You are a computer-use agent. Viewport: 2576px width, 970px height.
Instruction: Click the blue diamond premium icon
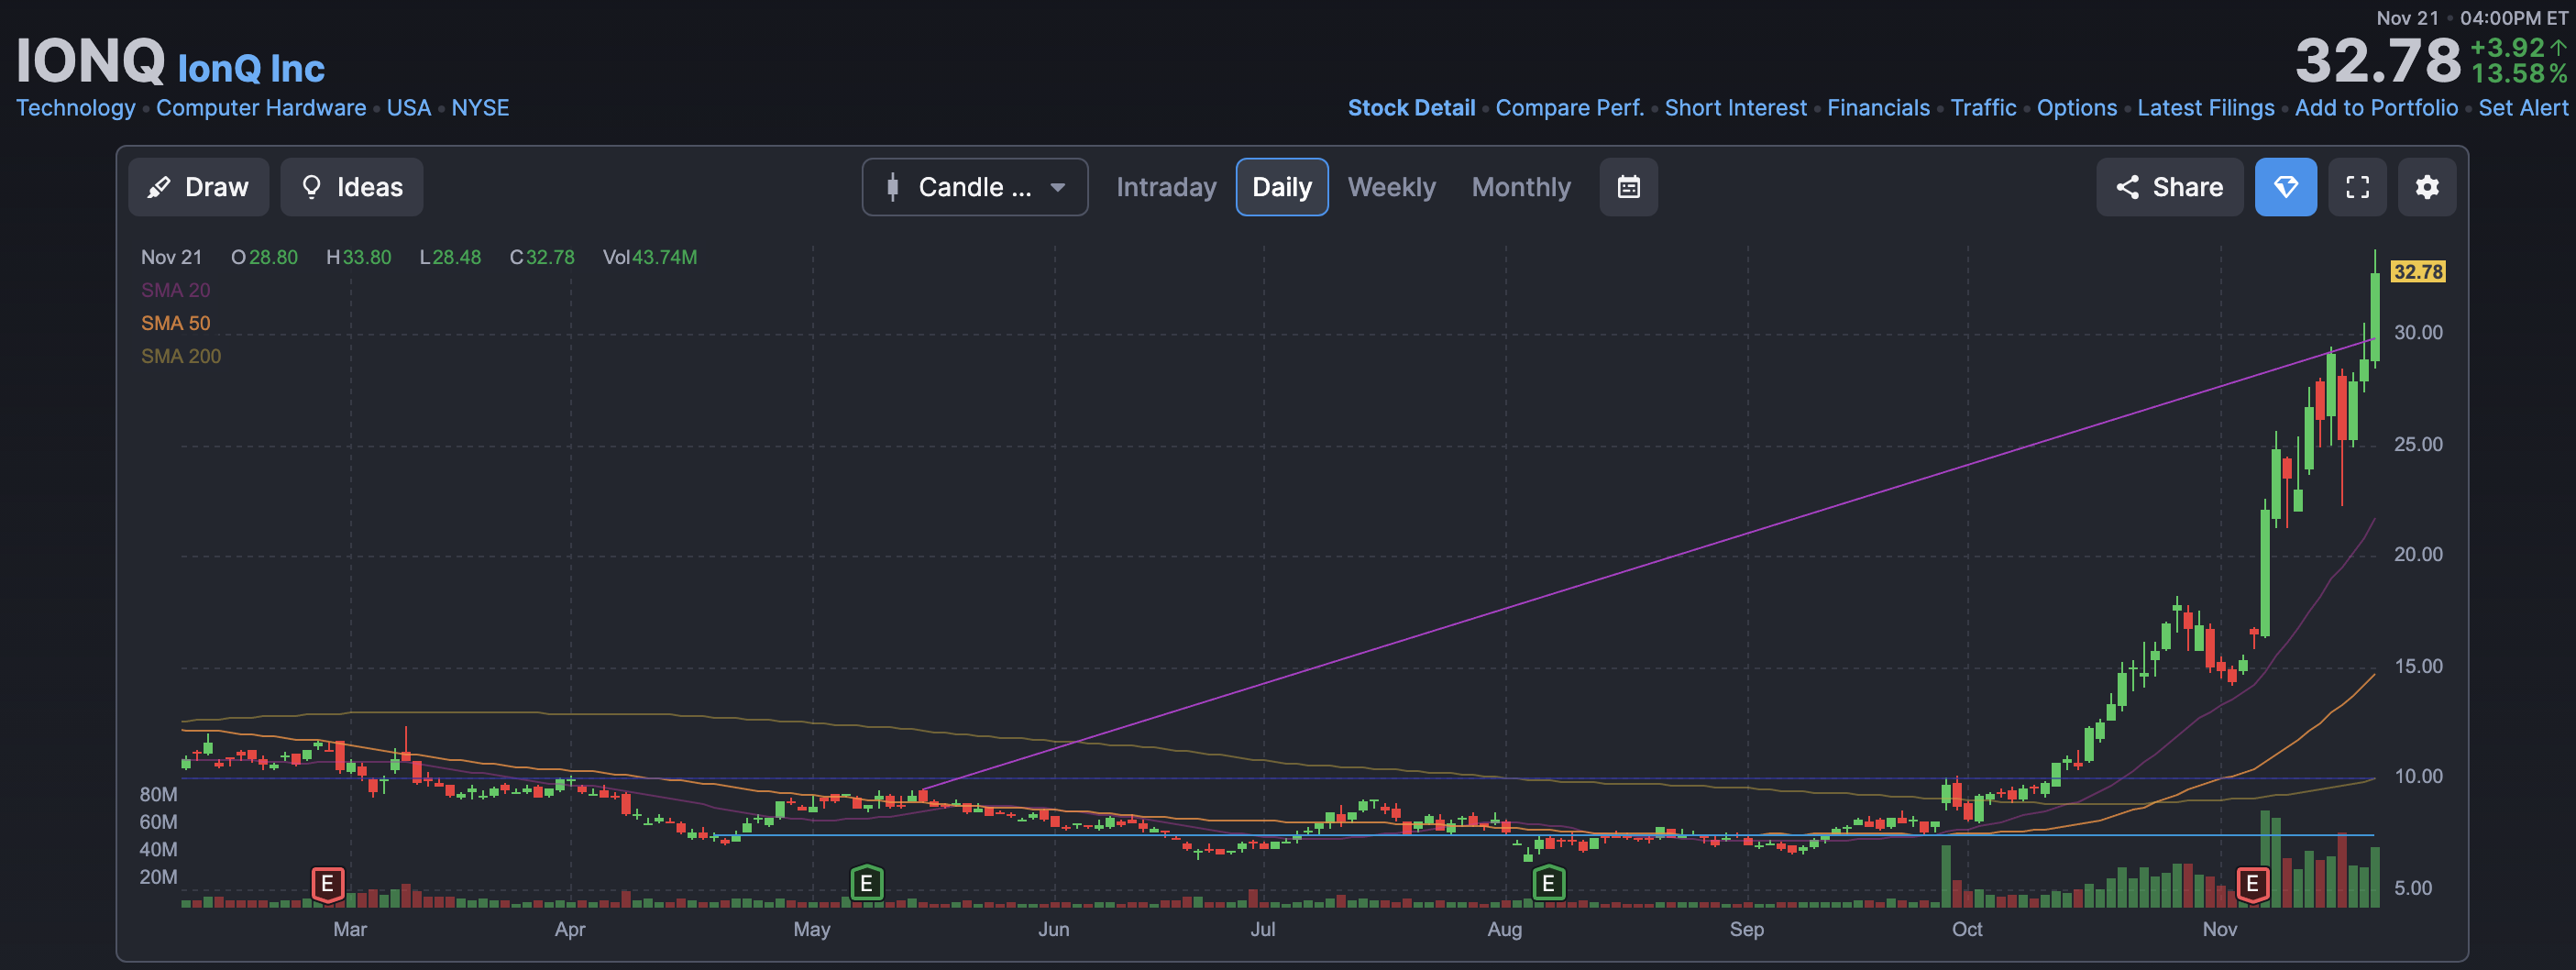pyautogui.click(x=2285, y=187)
